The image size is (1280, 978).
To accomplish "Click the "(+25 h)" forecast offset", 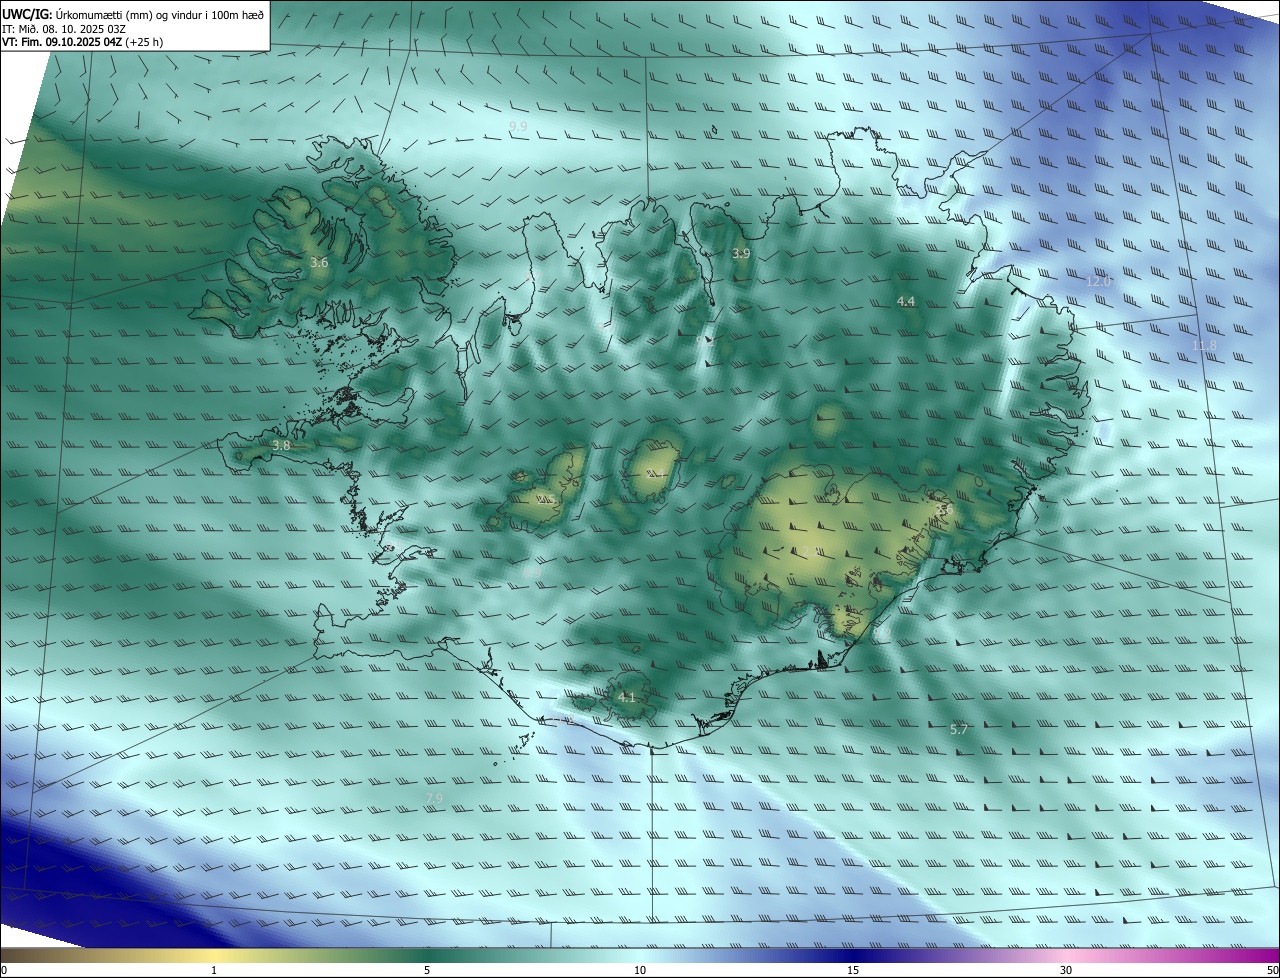I will coord(144,42).
